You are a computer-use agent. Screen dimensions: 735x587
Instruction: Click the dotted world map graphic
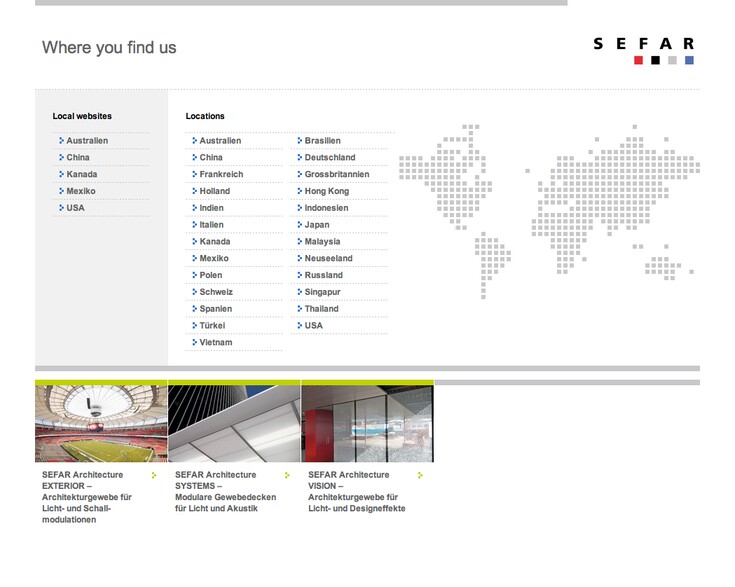[549, 211]
